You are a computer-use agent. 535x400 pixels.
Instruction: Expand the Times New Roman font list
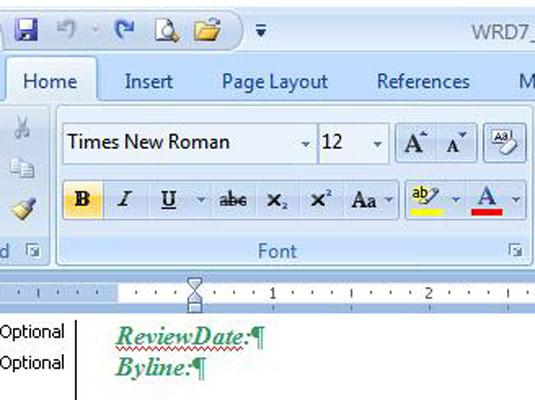(x=306, y=144)
